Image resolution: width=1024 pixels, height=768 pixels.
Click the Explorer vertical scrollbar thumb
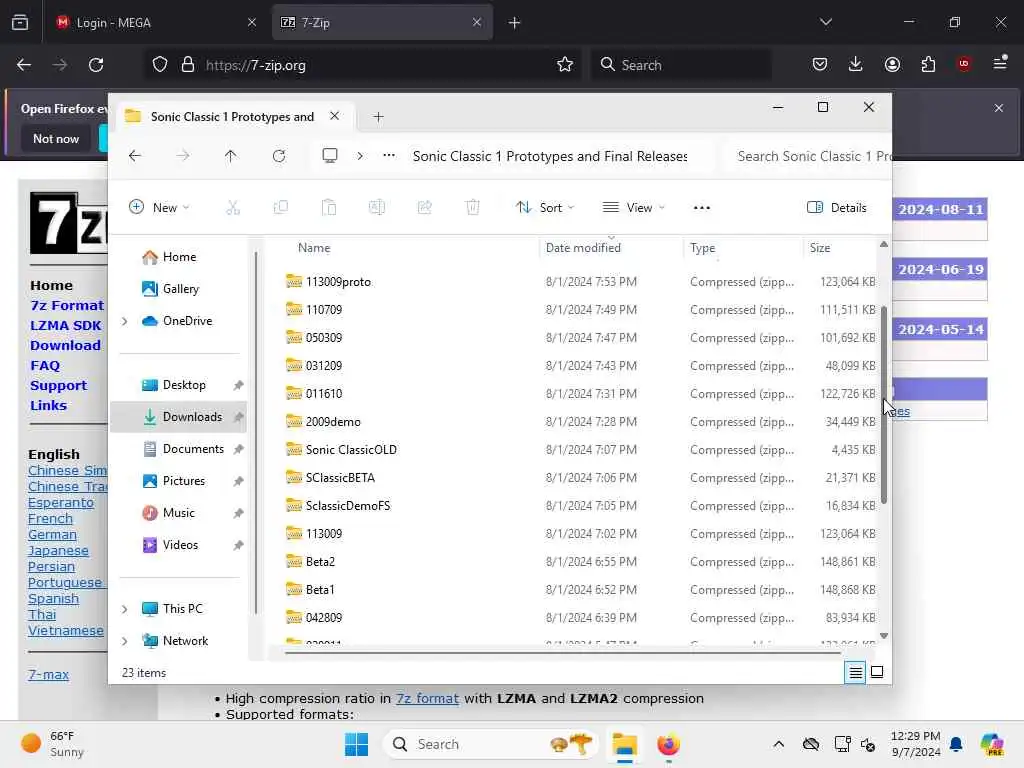(x=884, y=405)
